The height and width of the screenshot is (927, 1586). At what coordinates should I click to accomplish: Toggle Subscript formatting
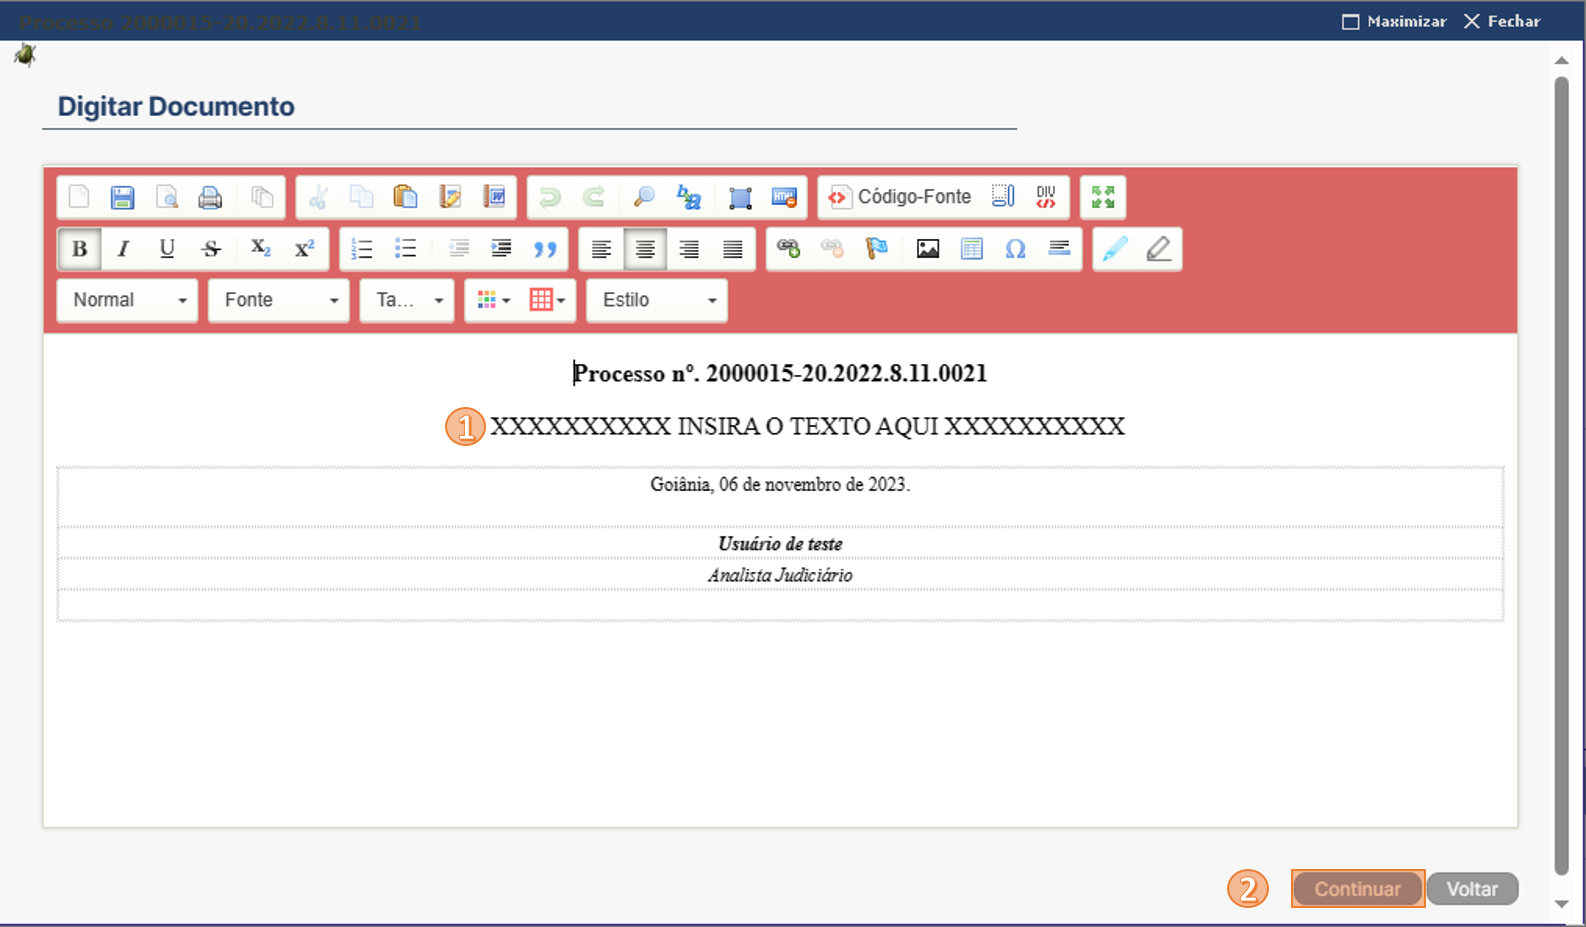[x=260, y=249]
